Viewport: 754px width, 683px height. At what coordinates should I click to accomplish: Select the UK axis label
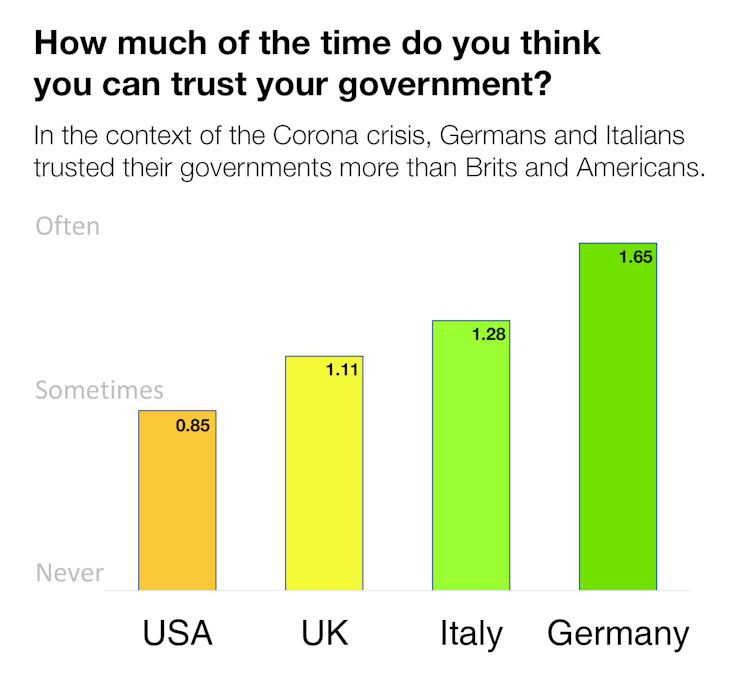[324, 634]
